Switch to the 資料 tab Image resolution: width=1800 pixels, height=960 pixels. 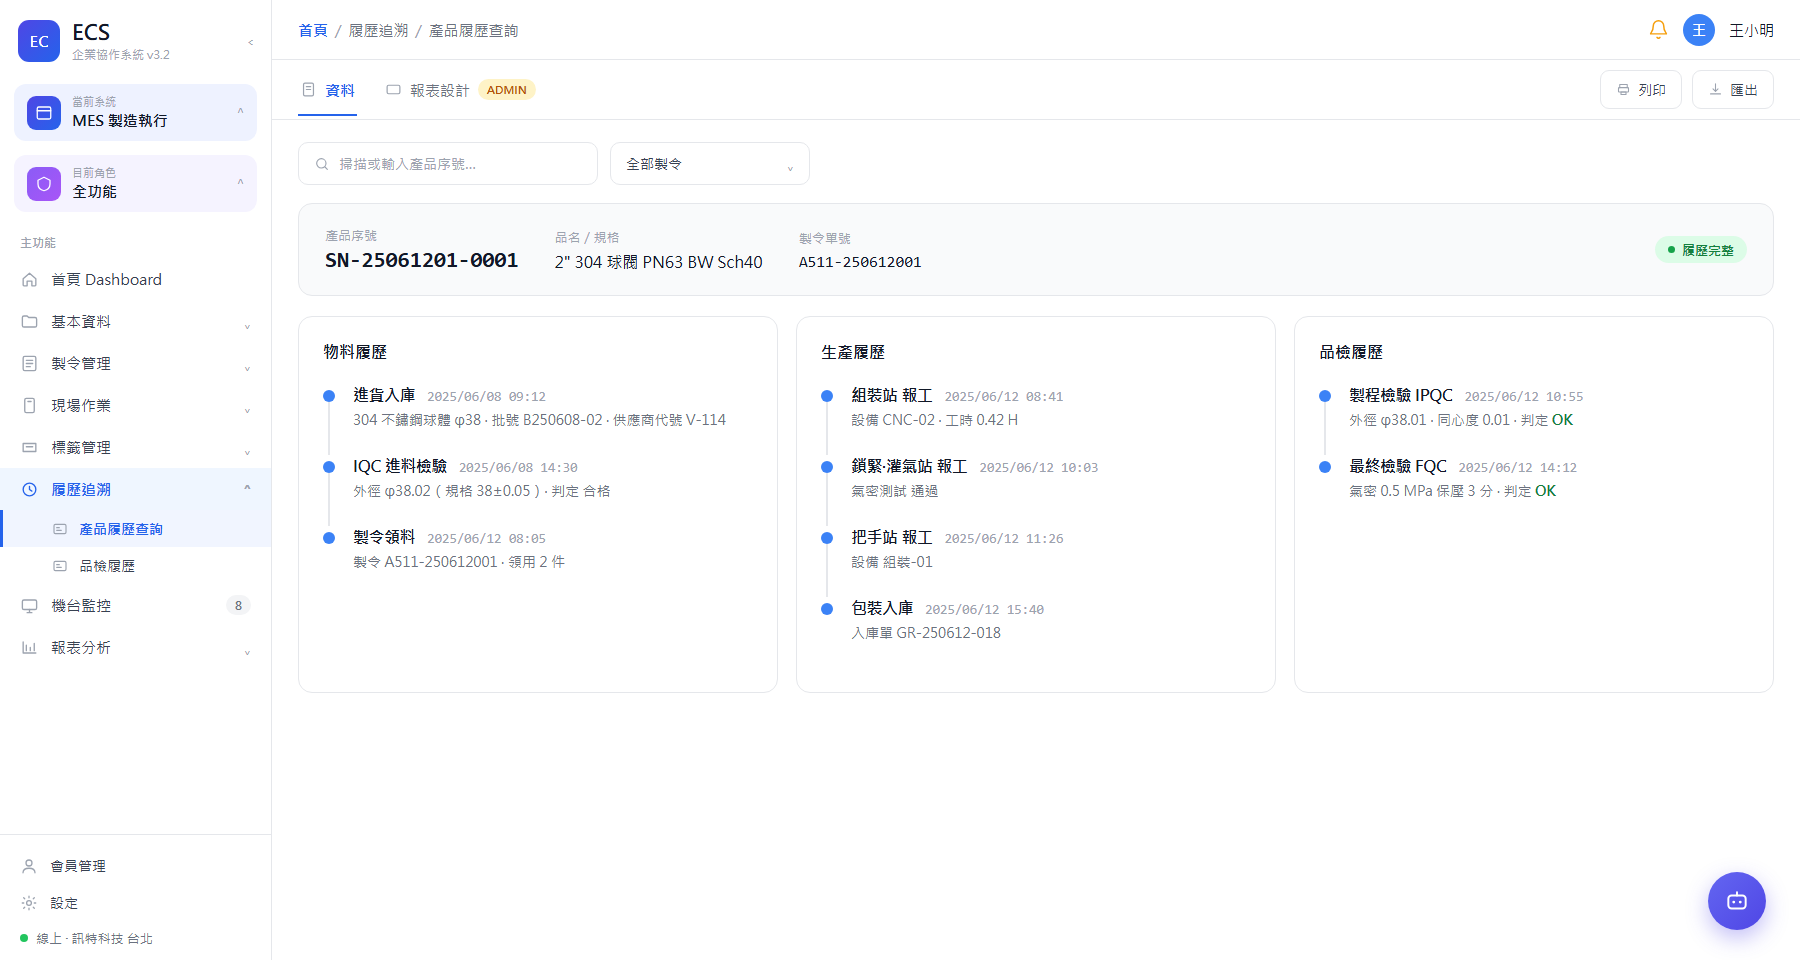pos(328,90)
